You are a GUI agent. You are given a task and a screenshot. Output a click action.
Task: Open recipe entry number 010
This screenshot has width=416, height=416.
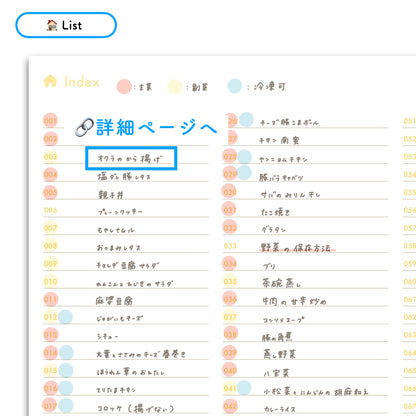tap(134, 284)
